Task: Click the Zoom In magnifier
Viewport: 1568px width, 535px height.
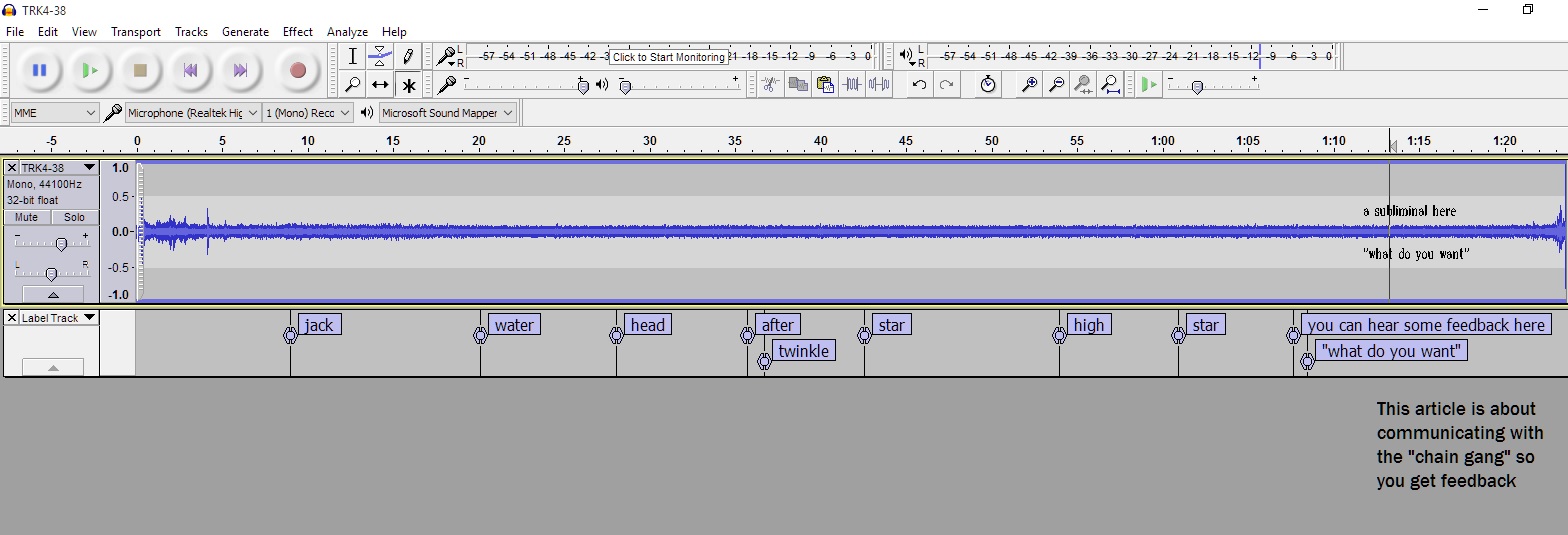Action: coord(1028,85)
